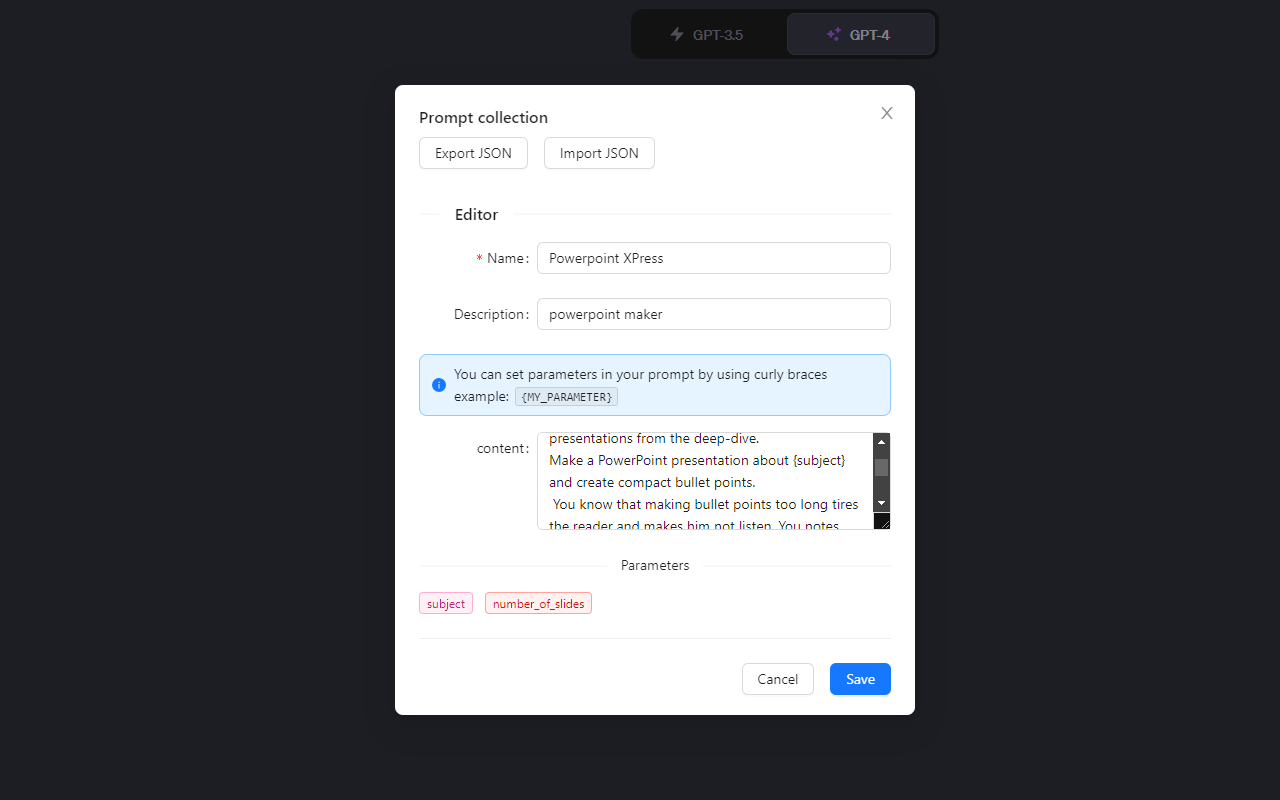Save the Powerpoint XPress prompt

pos(859,679)
